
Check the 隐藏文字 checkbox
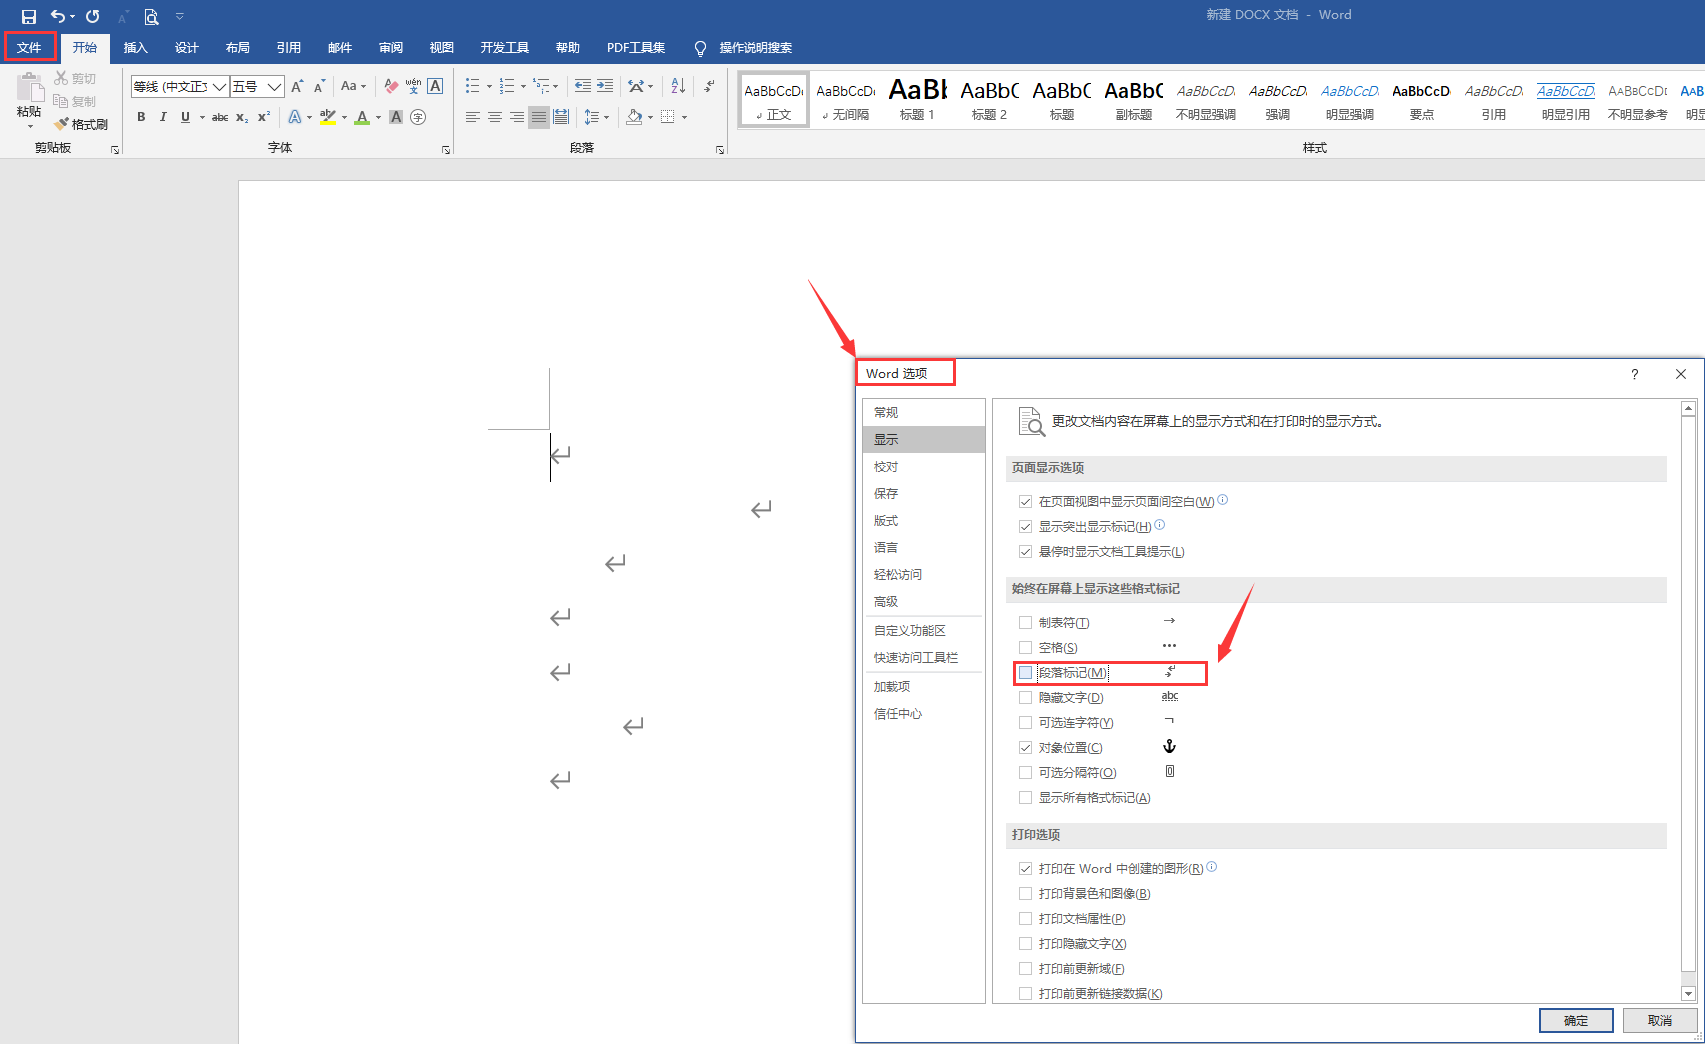[1025, 698]
